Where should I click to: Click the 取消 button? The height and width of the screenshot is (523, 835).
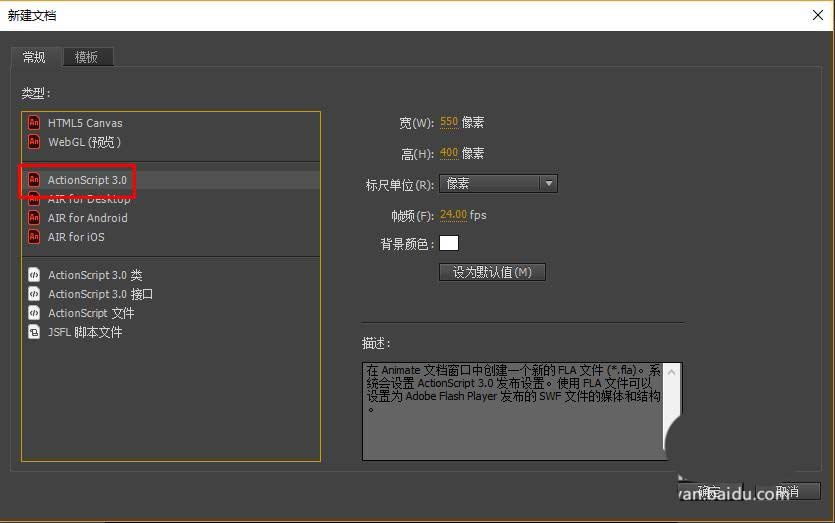tap(787, 491)
